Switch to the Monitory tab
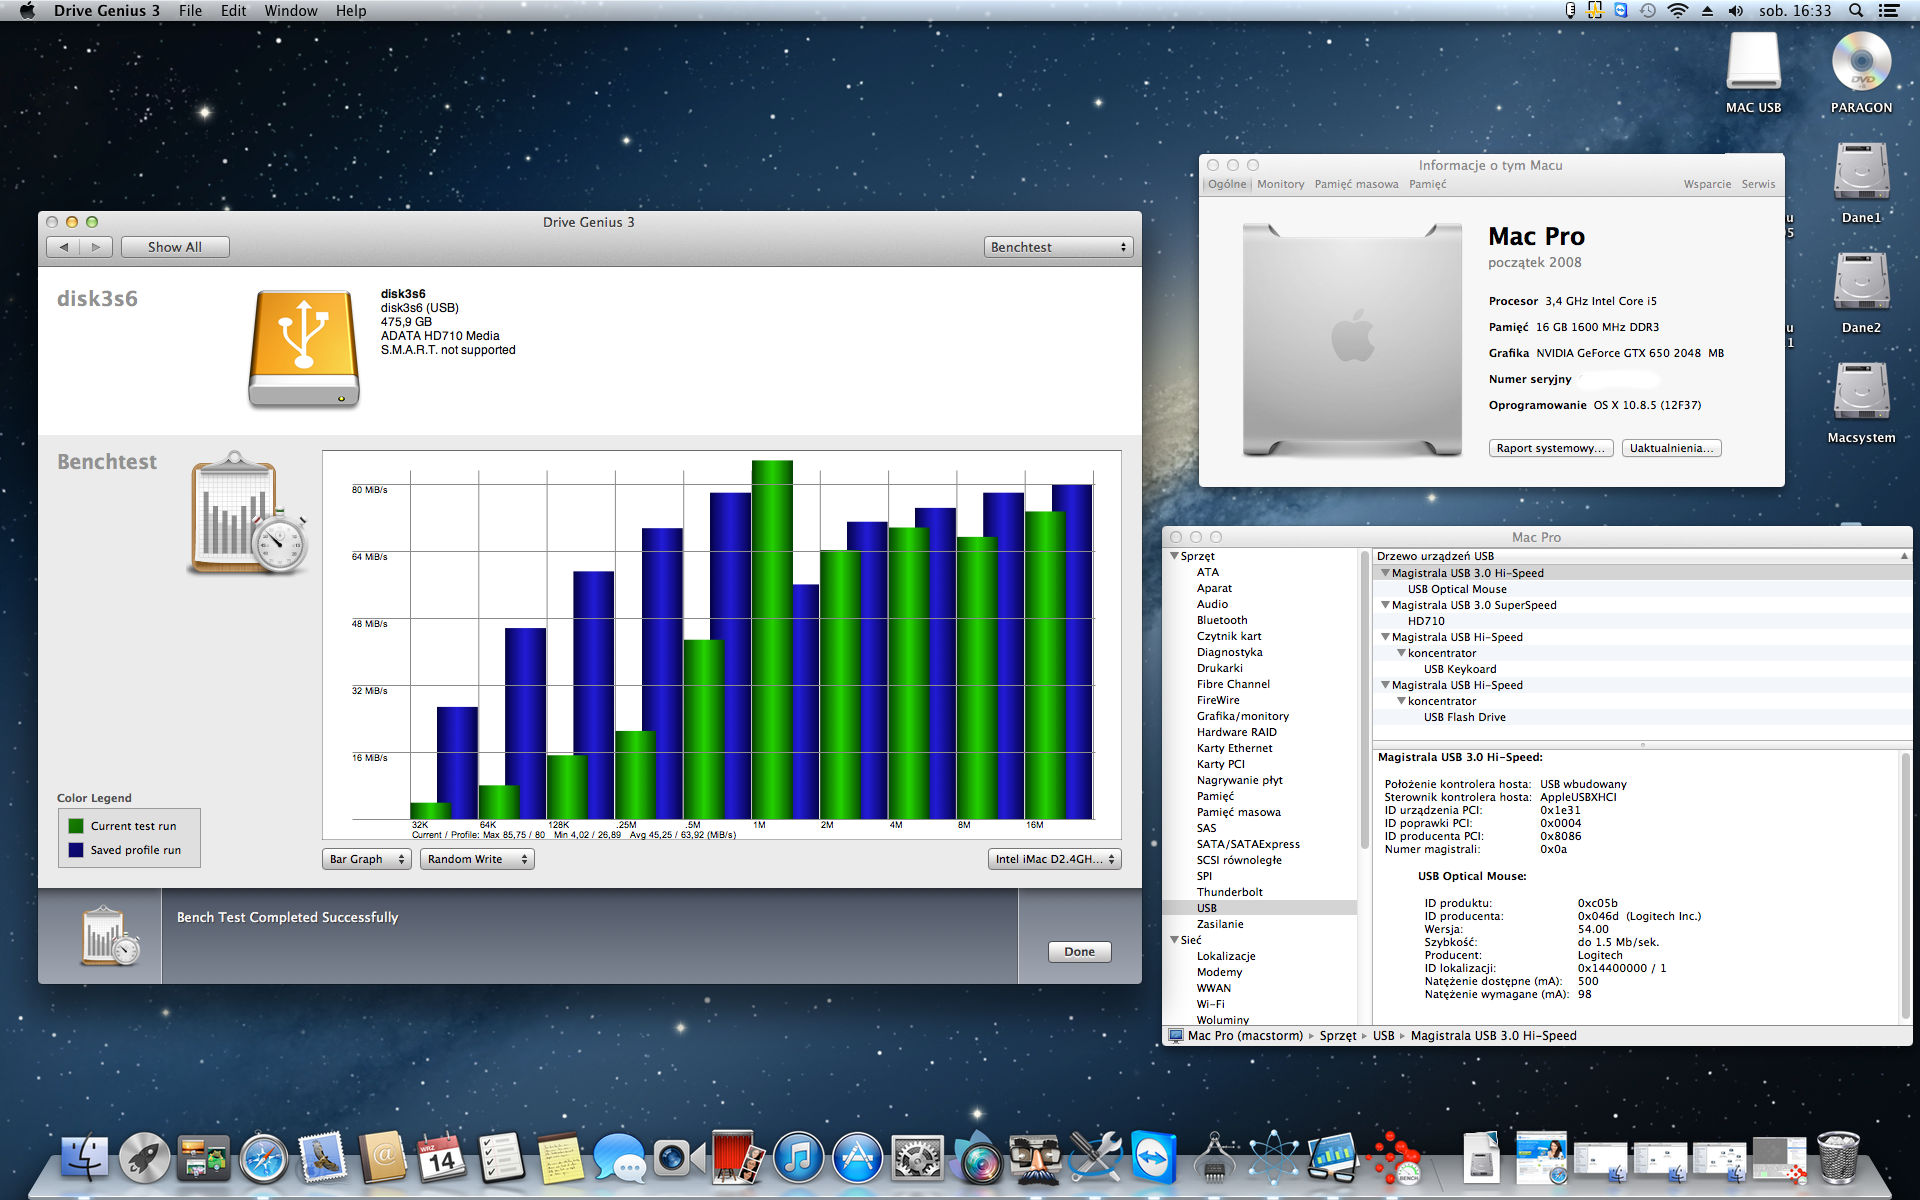The height and width of the screenshot is (1200, 1920). [x=1280, y=184]
